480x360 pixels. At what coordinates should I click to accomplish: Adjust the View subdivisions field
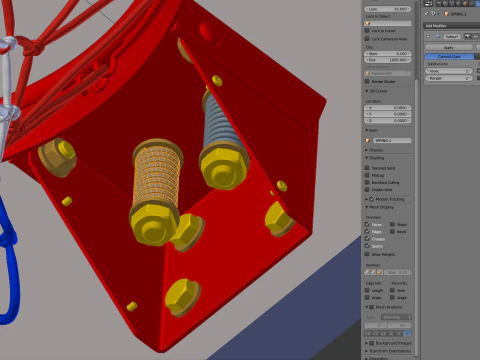(449, 71)
